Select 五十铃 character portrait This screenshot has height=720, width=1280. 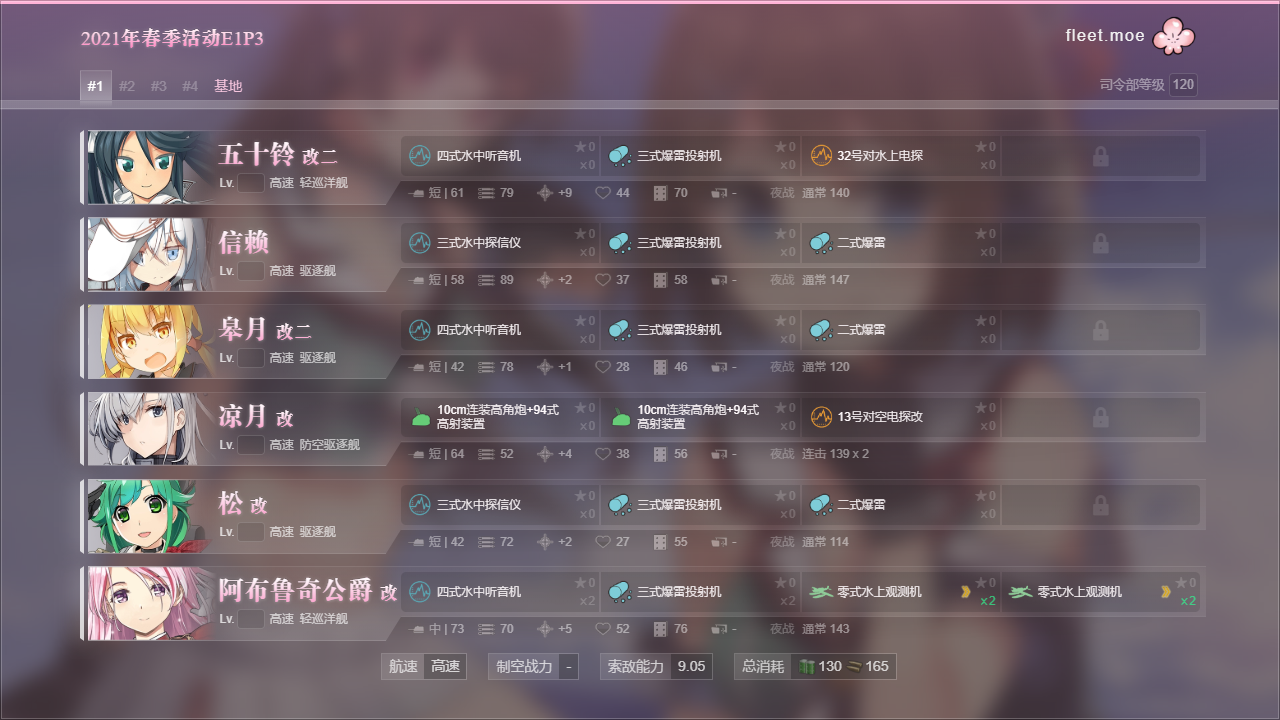[147, 167]
